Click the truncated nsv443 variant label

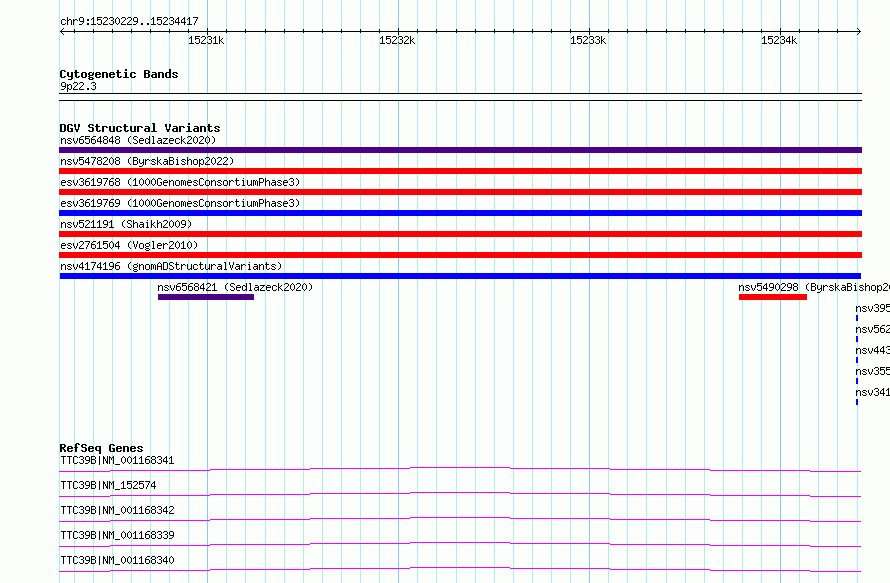[x=872, y=350]
